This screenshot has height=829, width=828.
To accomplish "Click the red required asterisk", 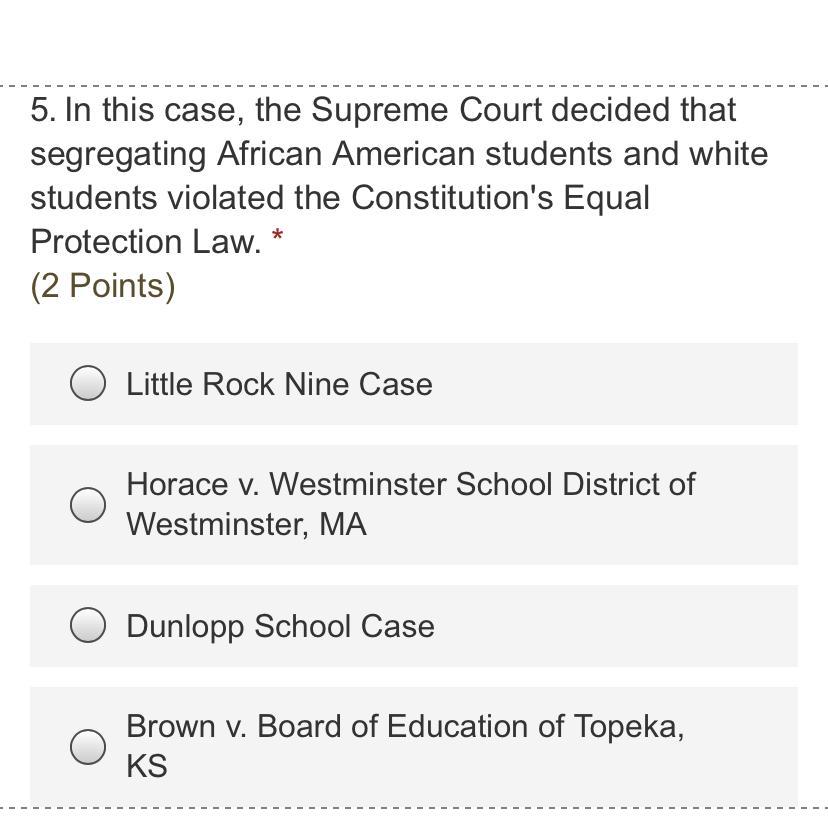I will (x=277, y=237).
